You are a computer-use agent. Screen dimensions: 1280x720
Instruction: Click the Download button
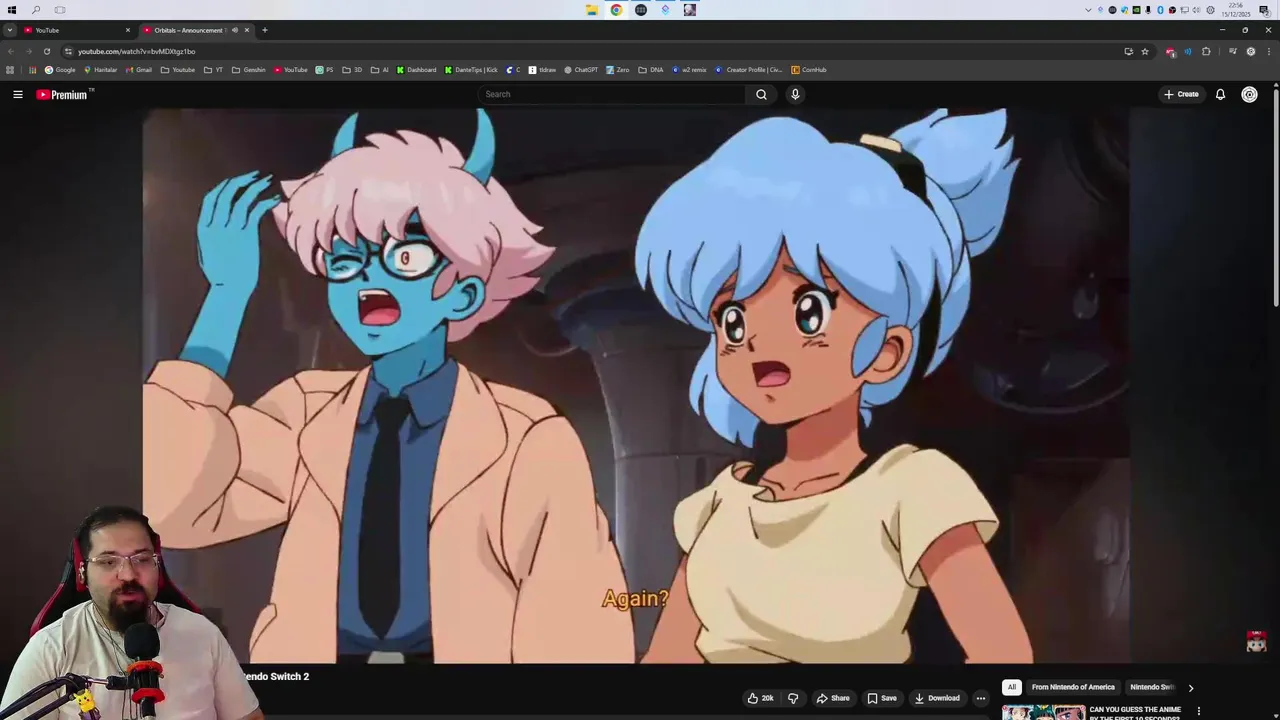click(x=937, y=698)
